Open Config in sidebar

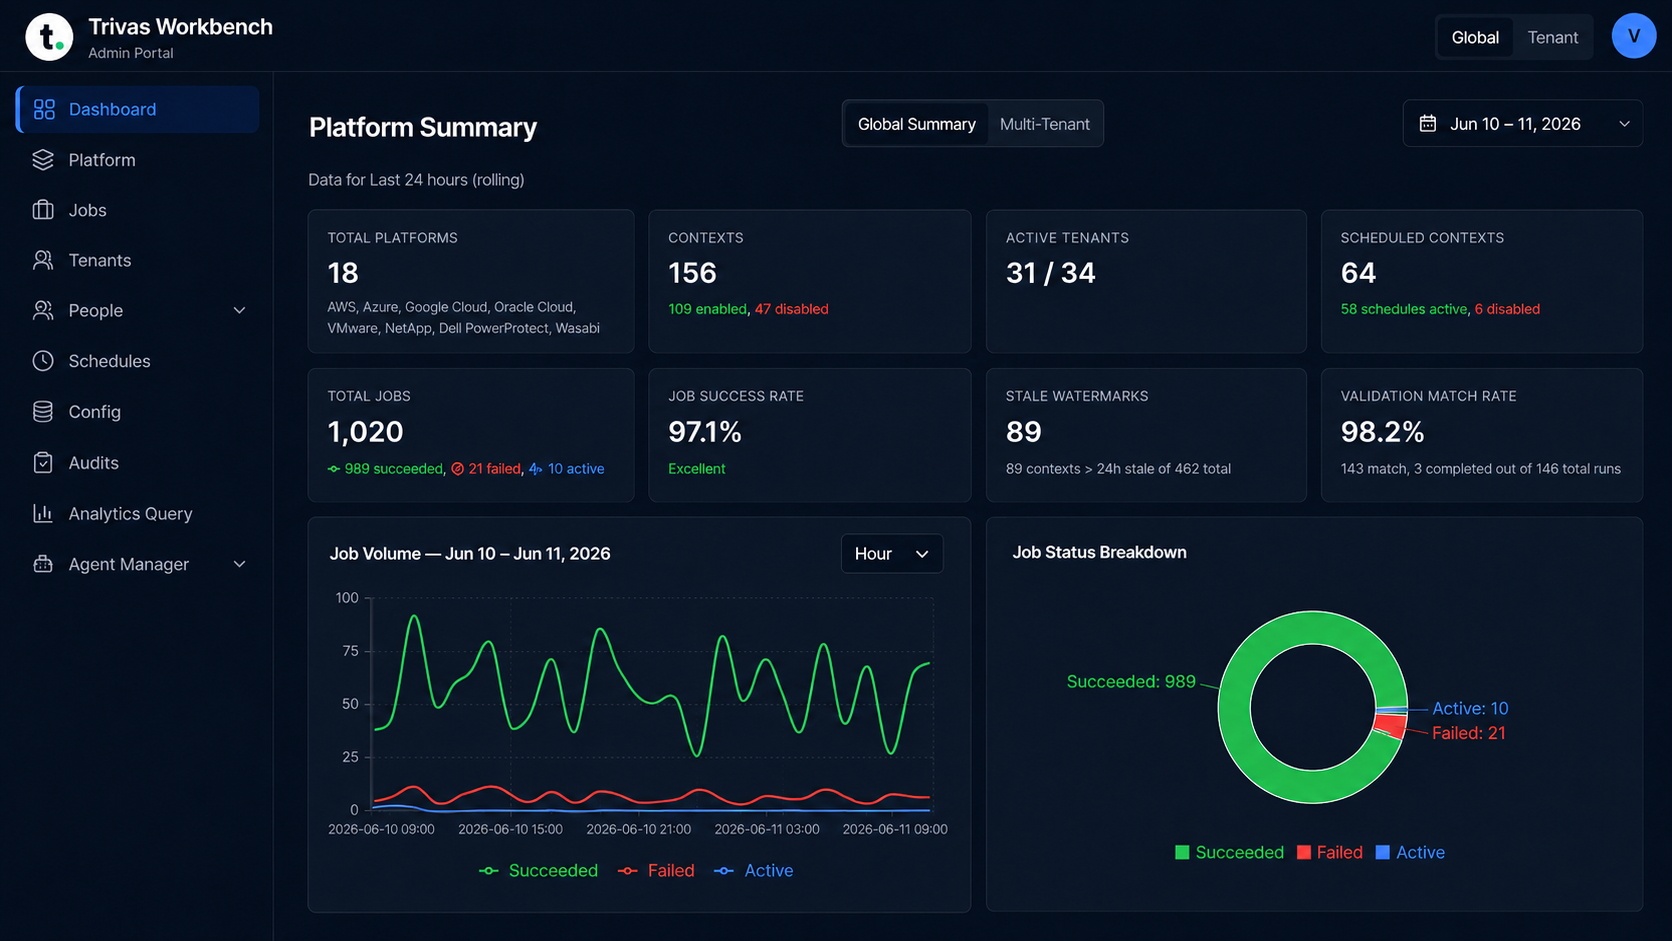137,412
